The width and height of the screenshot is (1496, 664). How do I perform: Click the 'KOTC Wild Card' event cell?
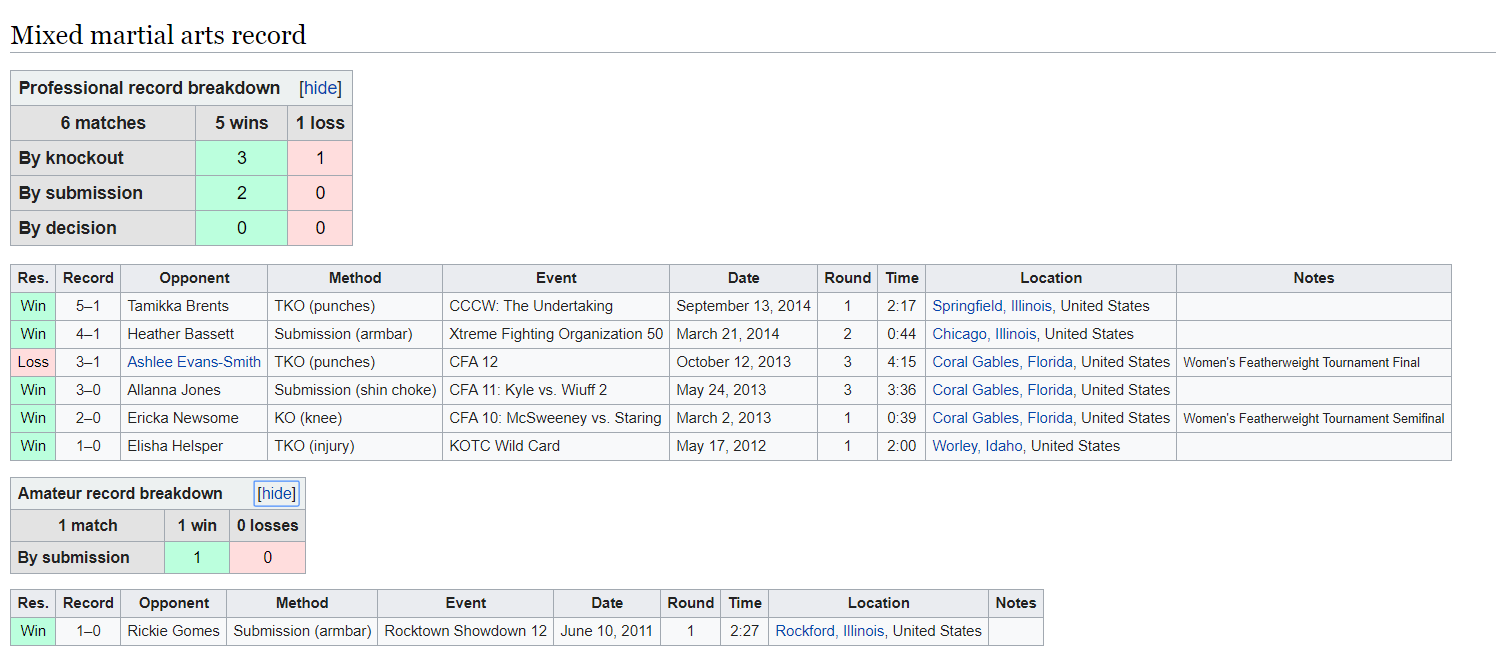(x=556, y=446)
